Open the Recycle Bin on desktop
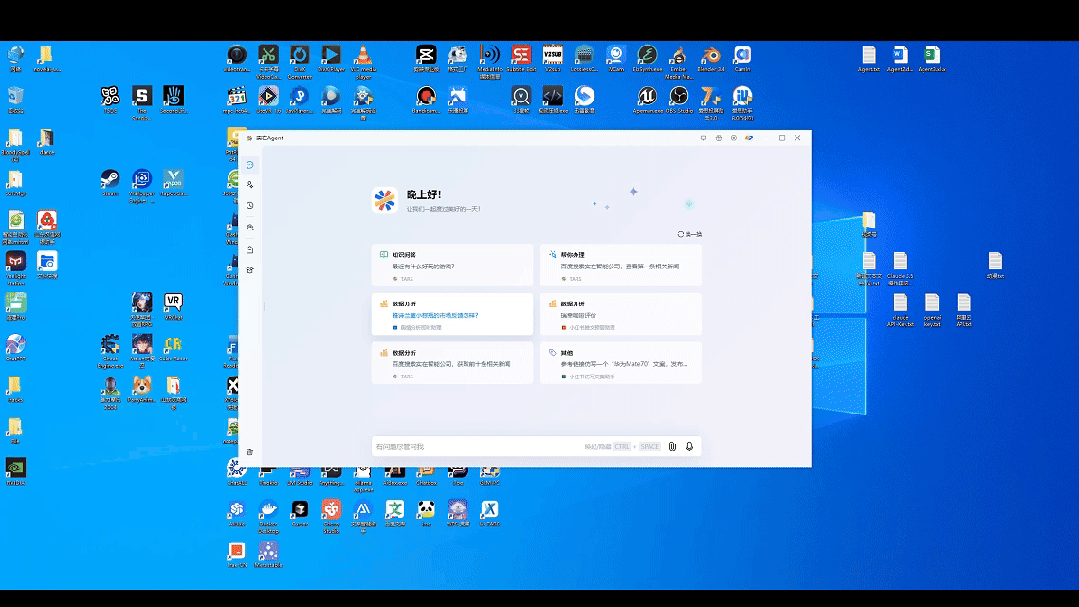The width and height of the screenshot is (1079, 607). 15,97
